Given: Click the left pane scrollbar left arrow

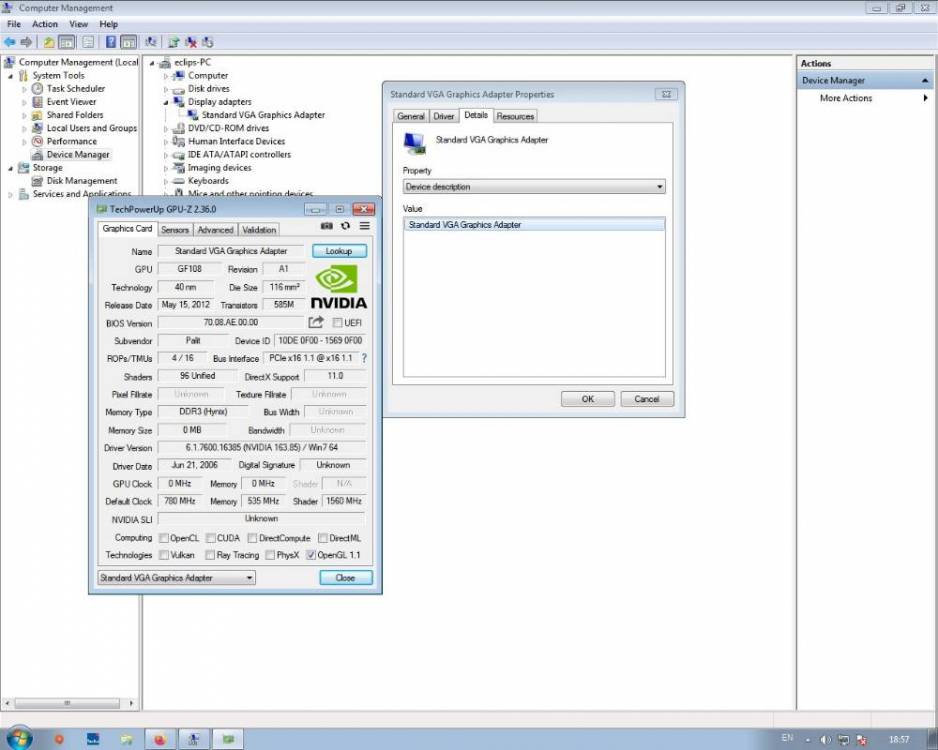Looking at the screenshot, I should 7,703.
